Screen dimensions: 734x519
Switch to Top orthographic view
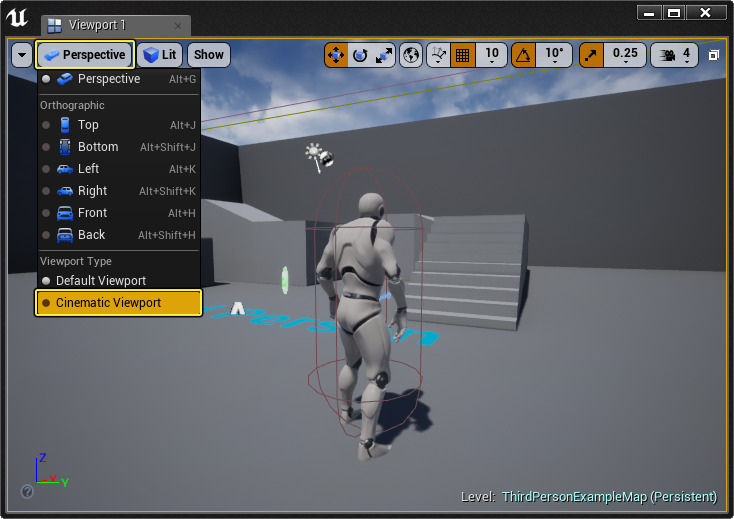coord(119,125)
